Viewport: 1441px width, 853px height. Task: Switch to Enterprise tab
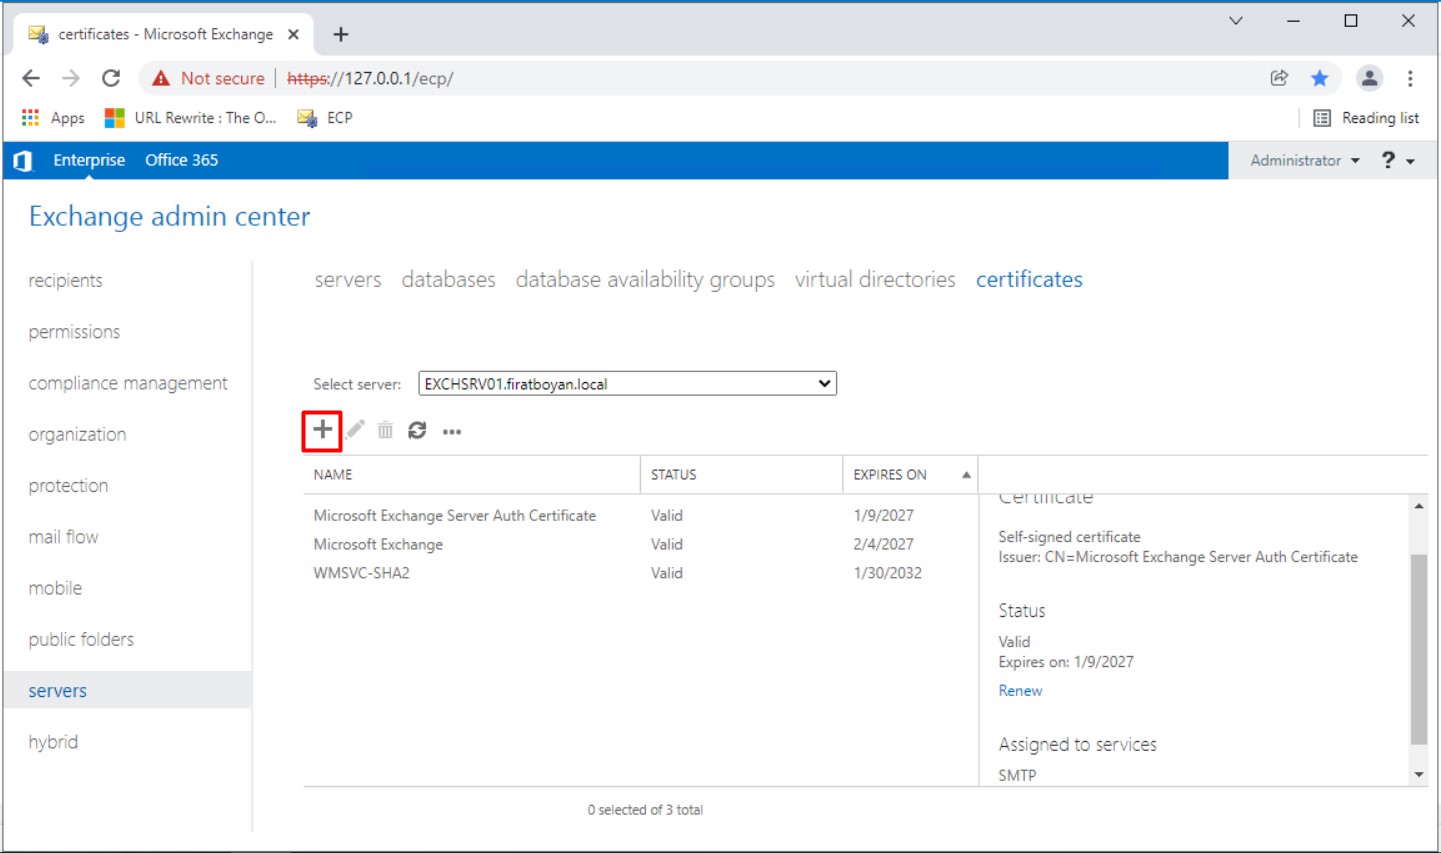point(89,160)
